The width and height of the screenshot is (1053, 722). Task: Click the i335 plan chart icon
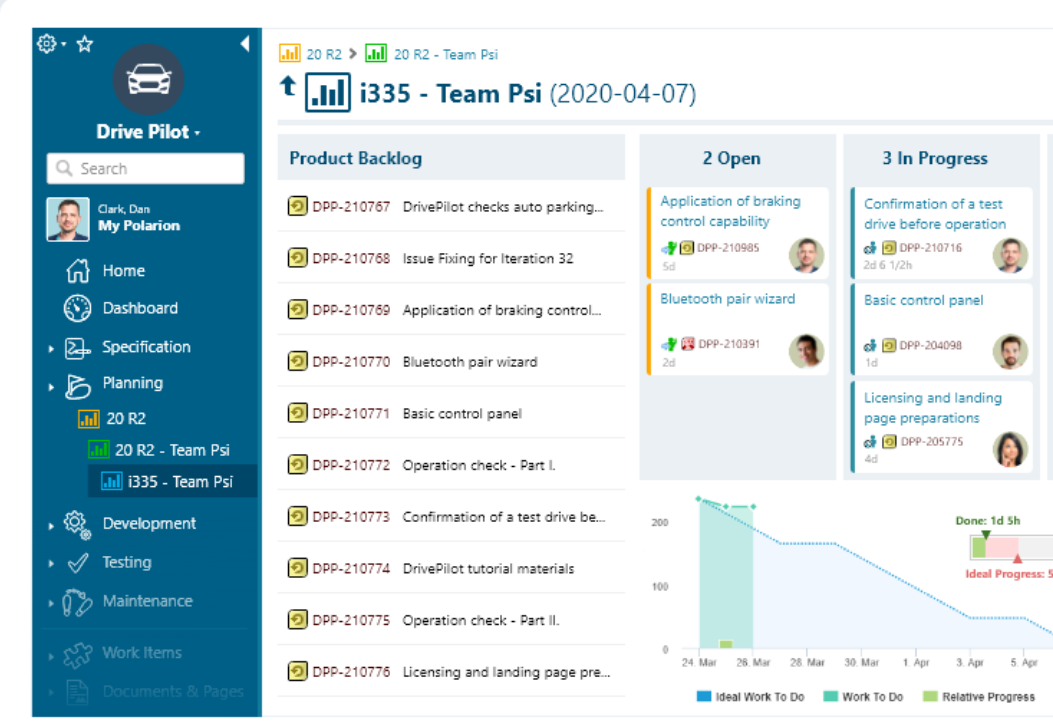click(x=328, y=92)
